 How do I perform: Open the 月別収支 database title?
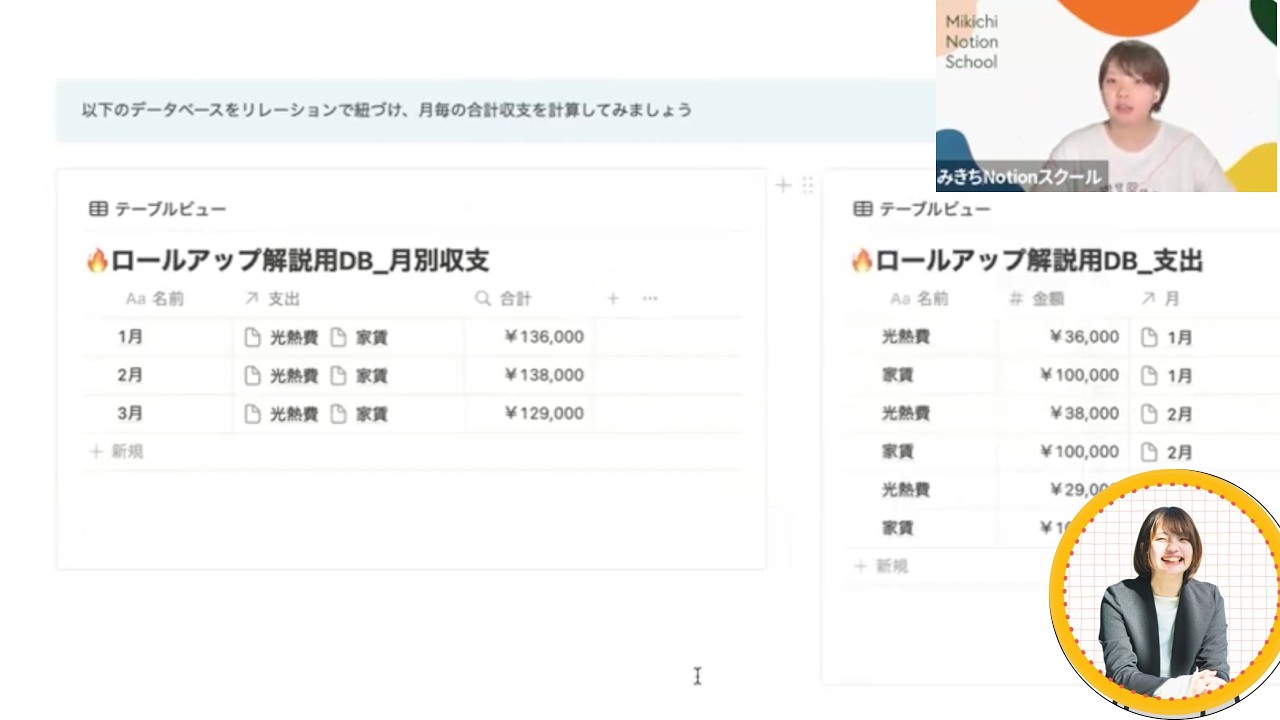(300, 261)
